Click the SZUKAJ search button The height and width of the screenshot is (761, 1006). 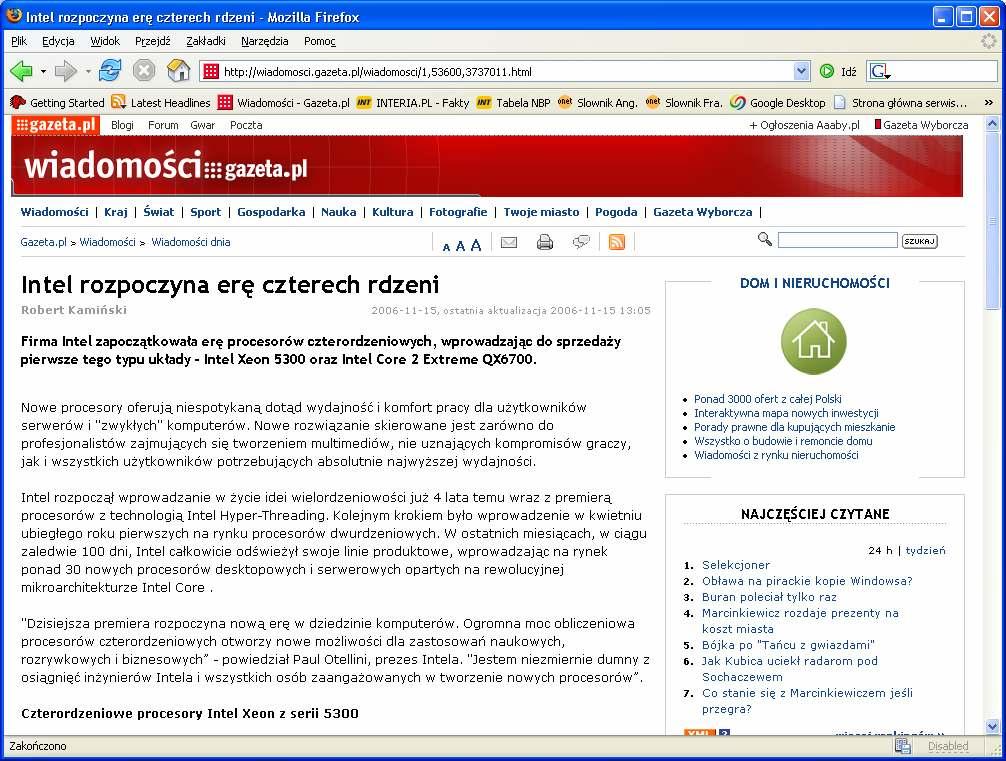pos(919,241)
